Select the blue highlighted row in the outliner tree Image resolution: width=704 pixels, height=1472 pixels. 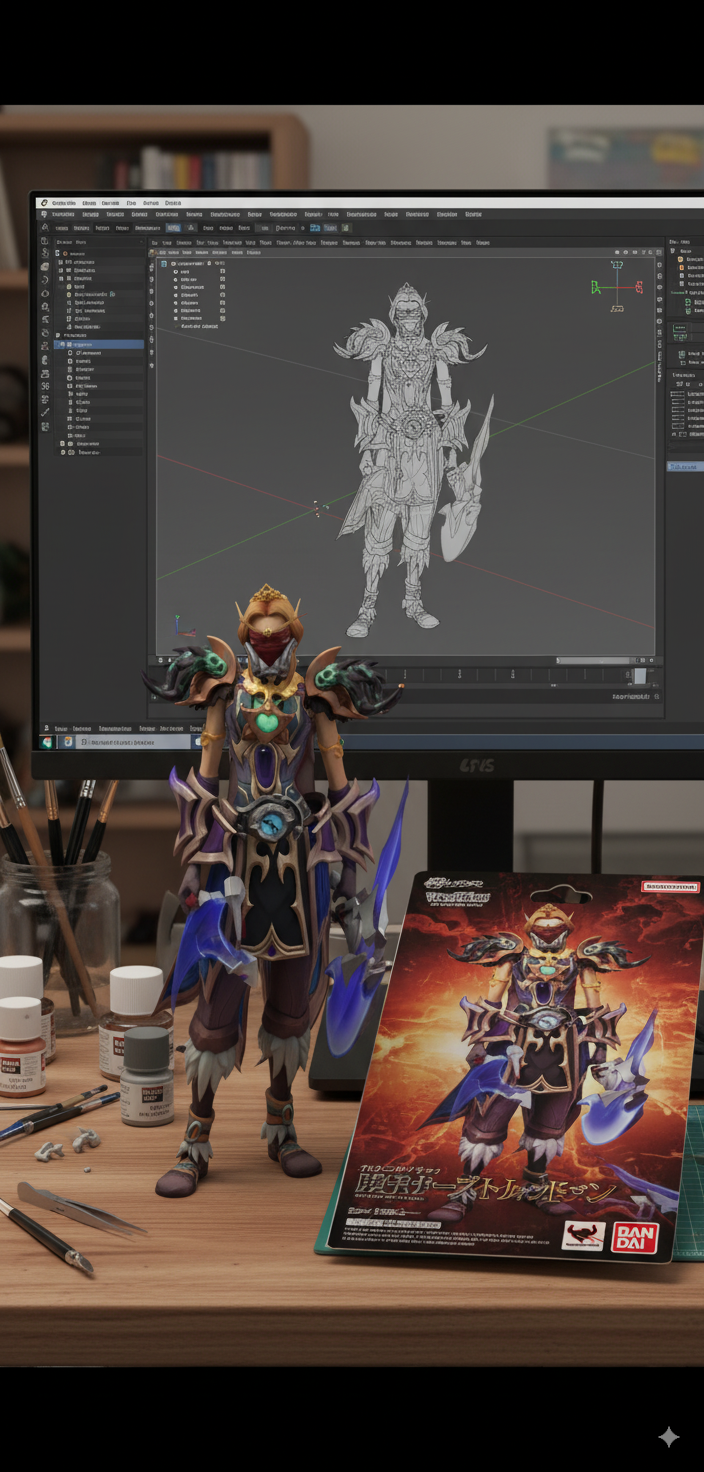tap(97, 344)
